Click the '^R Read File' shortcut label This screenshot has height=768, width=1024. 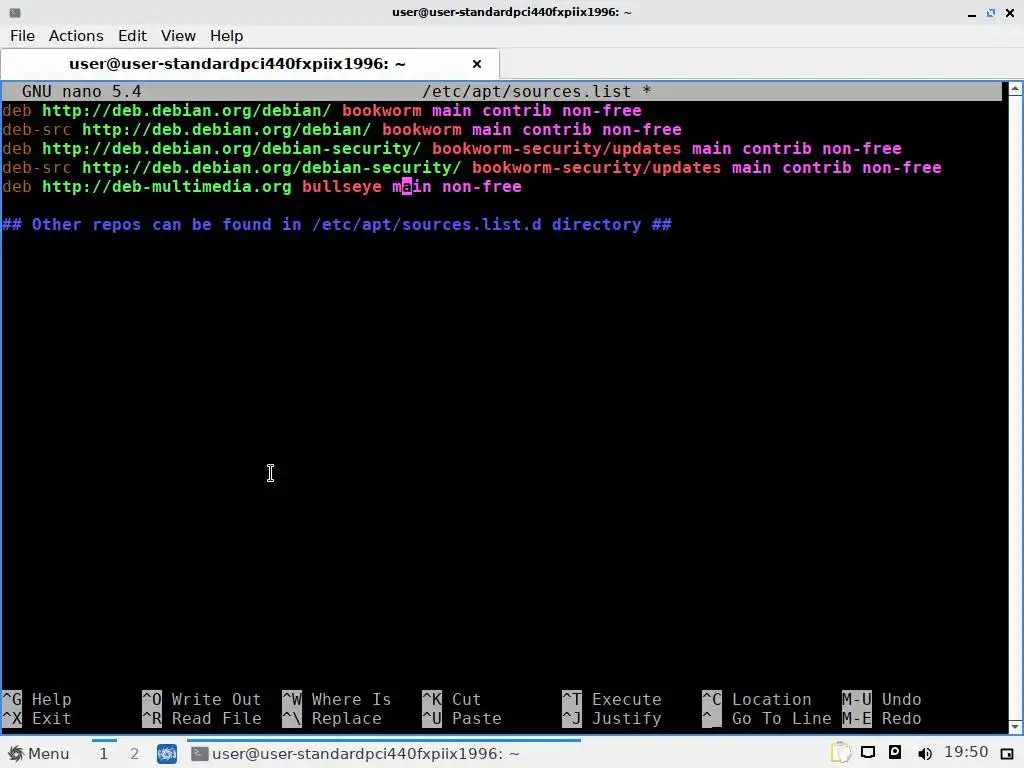(202, 718)
